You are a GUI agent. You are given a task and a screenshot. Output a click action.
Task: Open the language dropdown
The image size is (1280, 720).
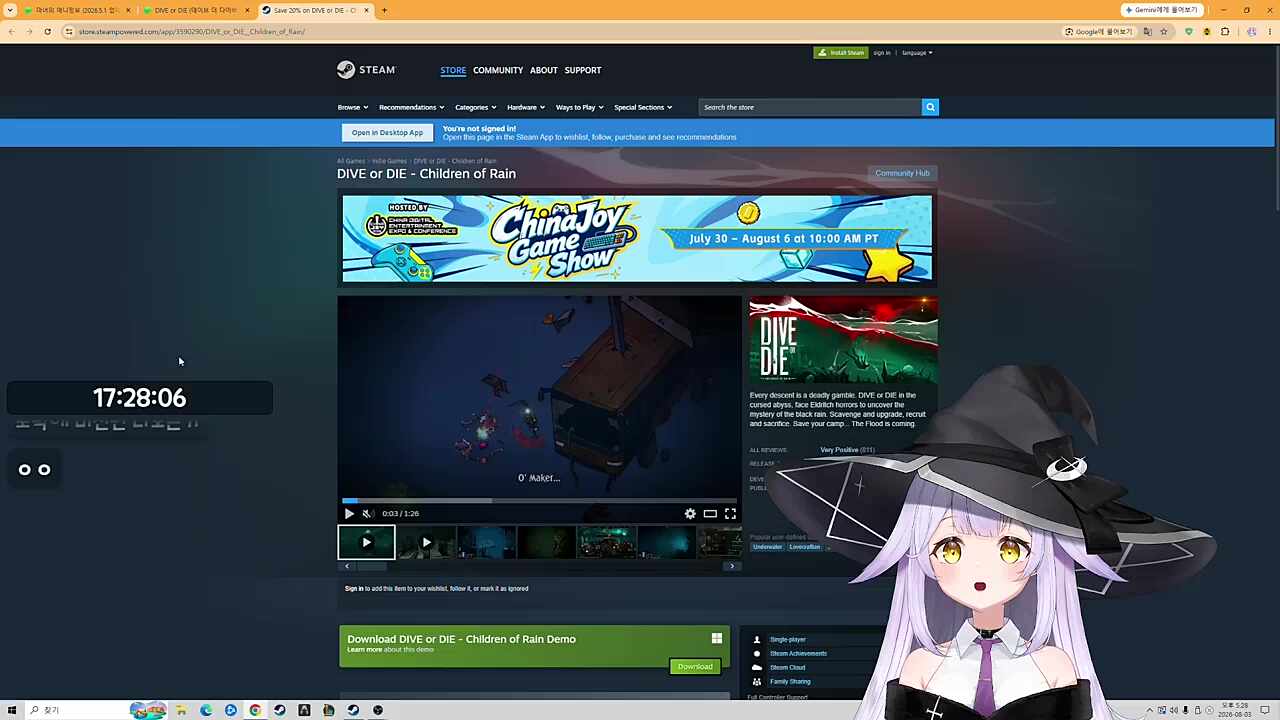click(x=917, y=53)
